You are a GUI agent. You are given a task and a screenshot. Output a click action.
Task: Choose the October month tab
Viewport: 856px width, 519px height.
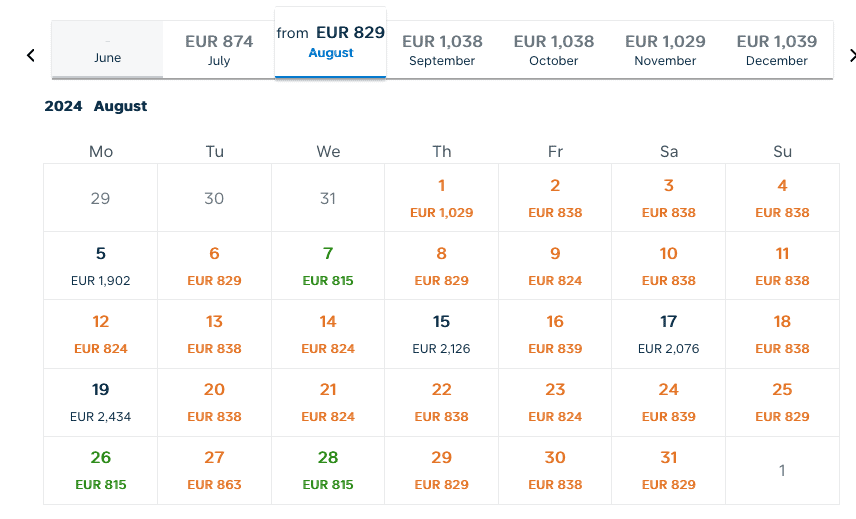tap(554, 50)
